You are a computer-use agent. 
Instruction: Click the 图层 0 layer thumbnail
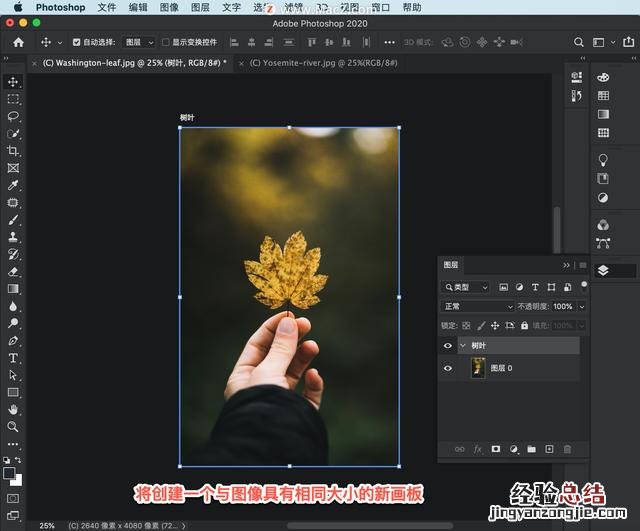(x=478, y=368)
